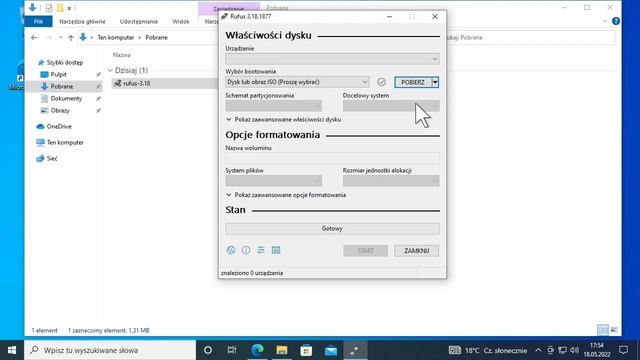Open boot selection dropdown Dysk lub obraz ISO
The image size is (640, 360).
pyautogui.click(x=297, y=82)
